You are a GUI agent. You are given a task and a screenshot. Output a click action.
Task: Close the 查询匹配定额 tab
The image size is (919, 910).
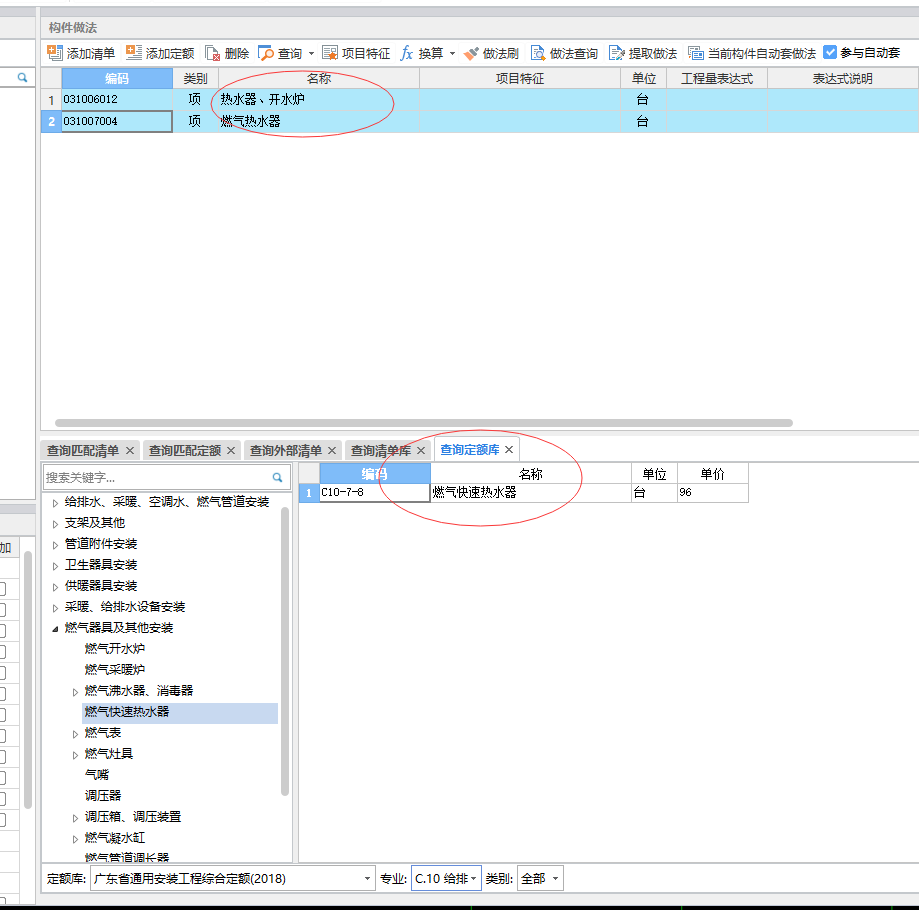(x=231, y=451)
